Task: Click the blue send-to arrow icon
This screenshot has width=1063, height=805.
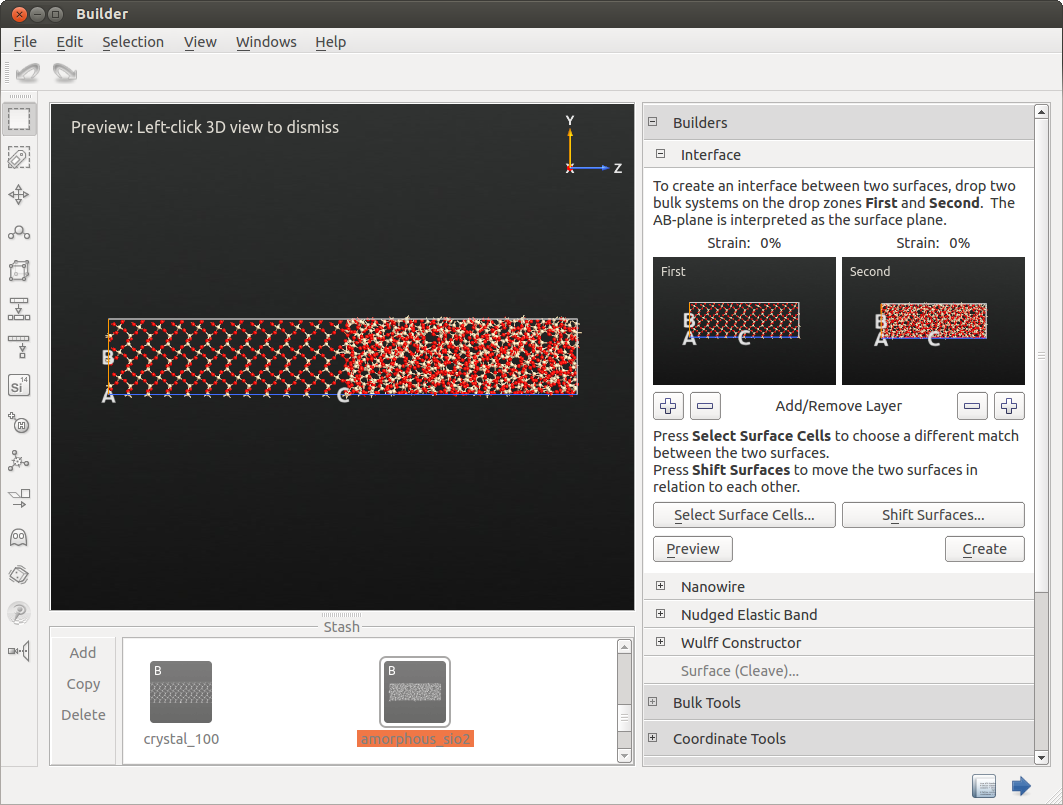Action: click(x=1021, y=786)
